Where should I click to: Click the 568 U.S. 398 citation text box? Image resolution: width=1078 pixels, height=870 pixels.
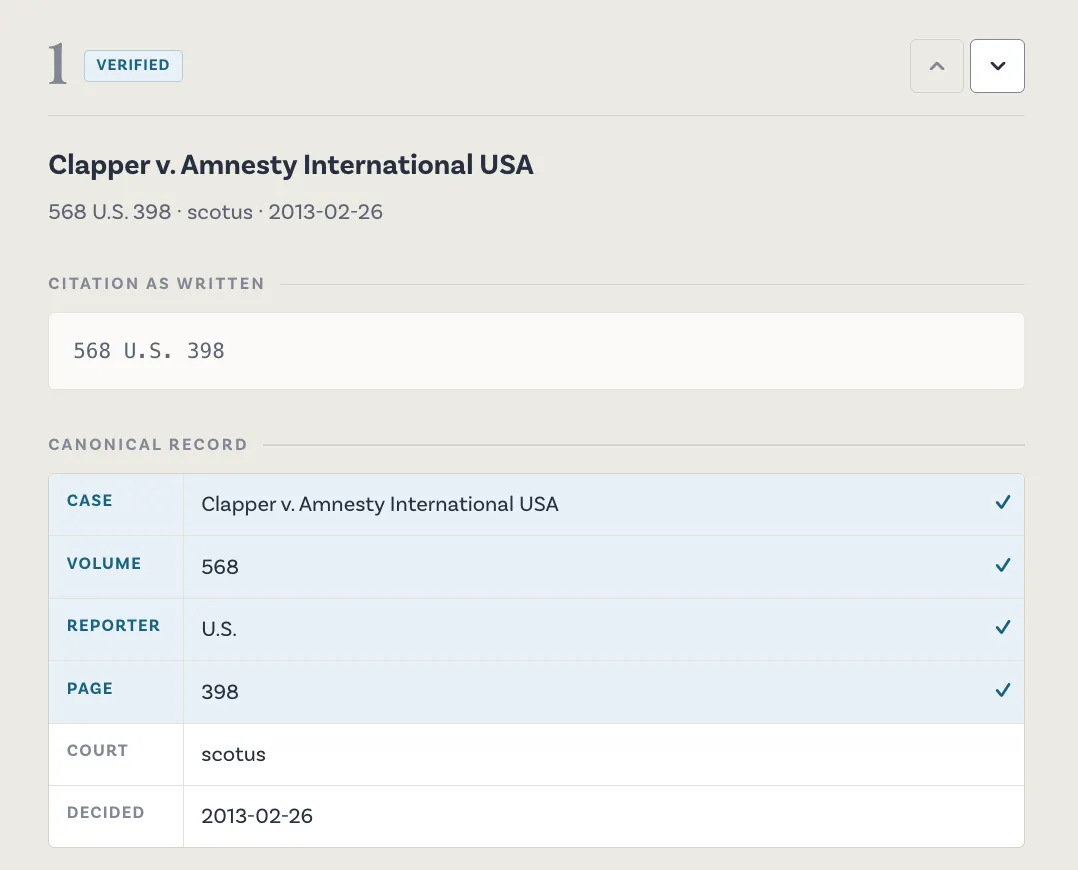536,351
